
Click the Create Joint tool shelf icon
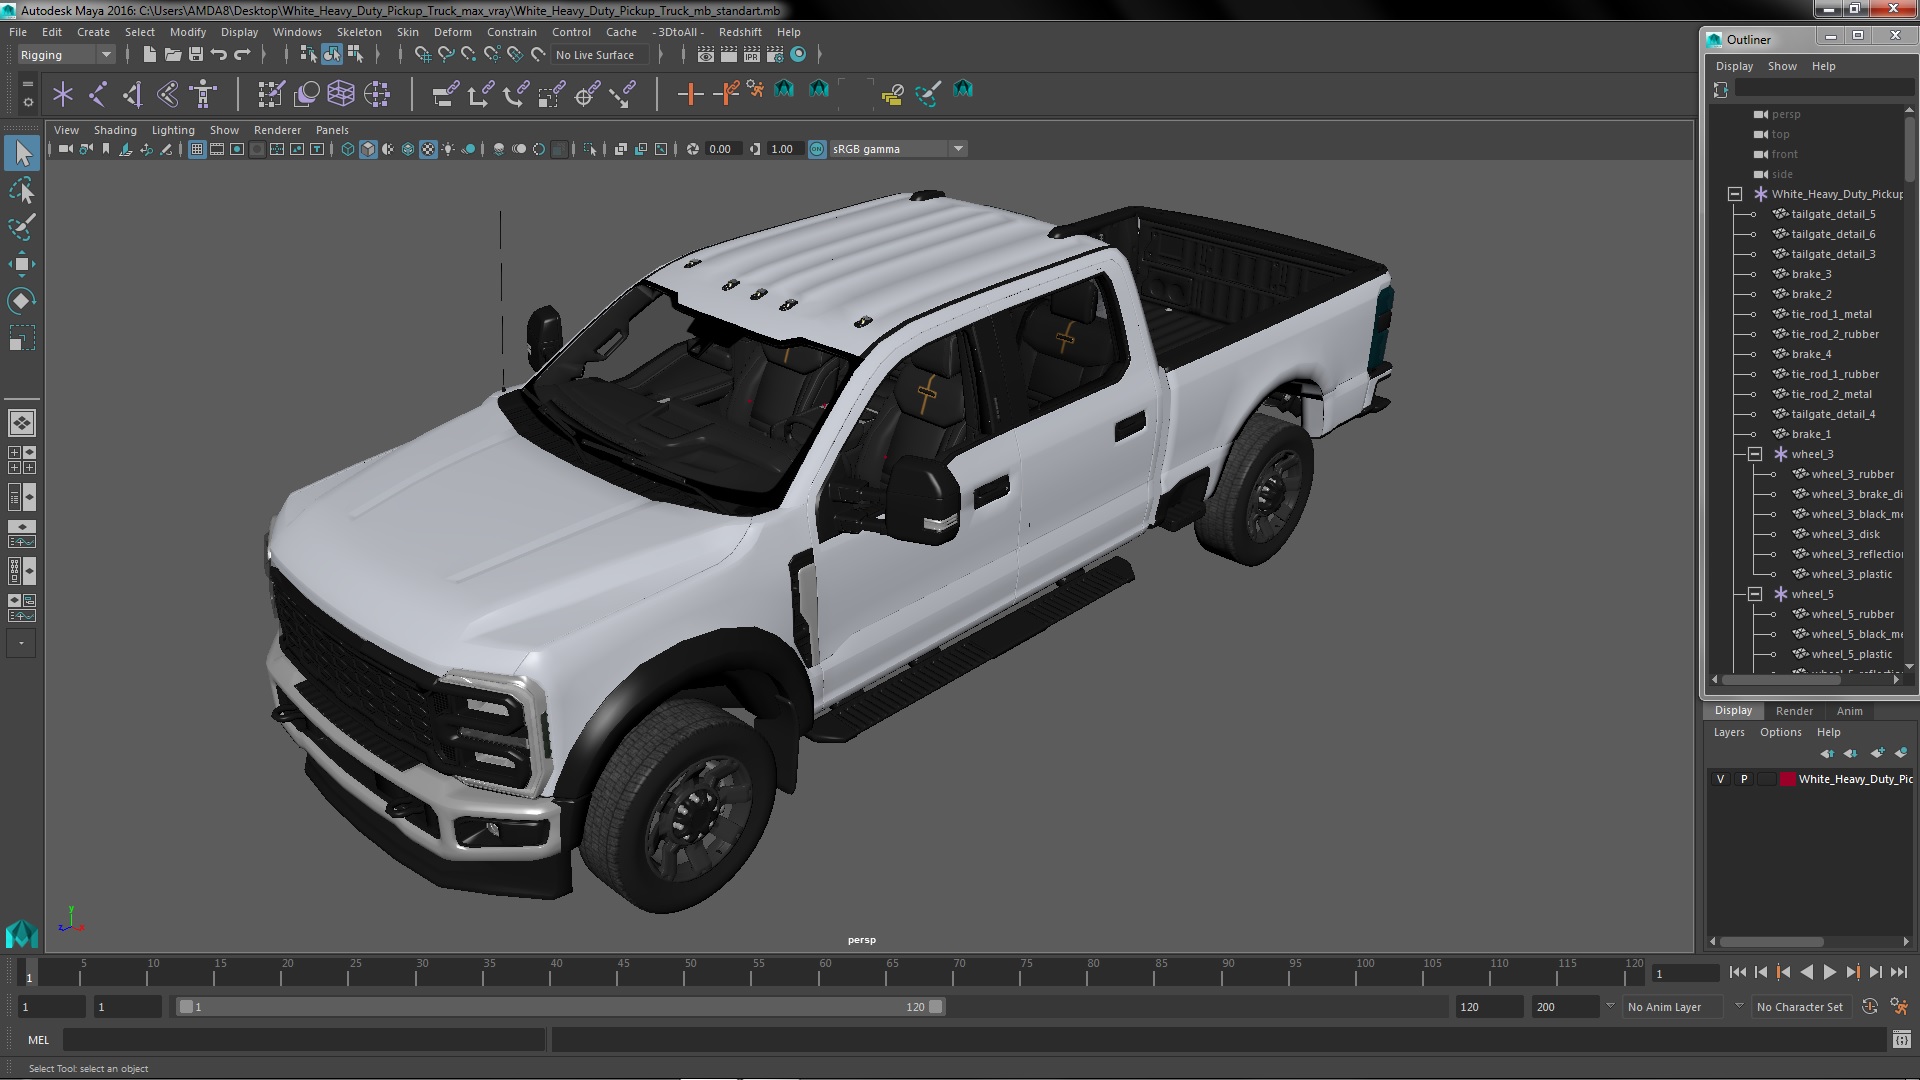(x=98, y=94)
